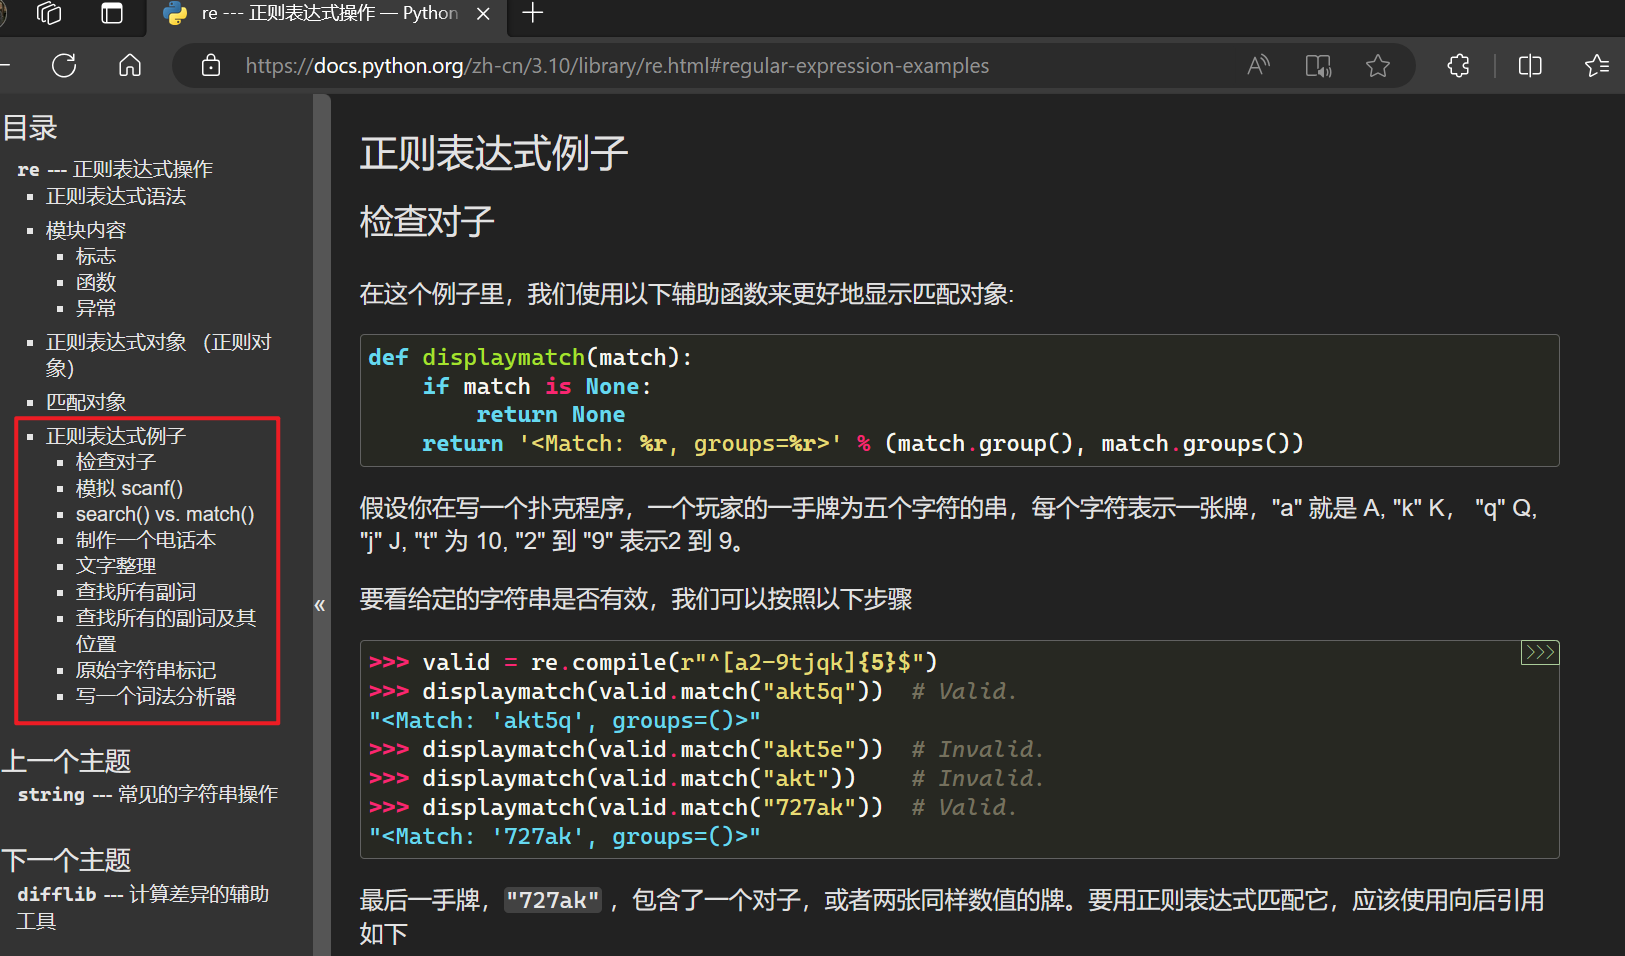1625x956 pixels.
Task: Hide prompts with >>> toggle in code block
Action: (x=1540, y=653)
